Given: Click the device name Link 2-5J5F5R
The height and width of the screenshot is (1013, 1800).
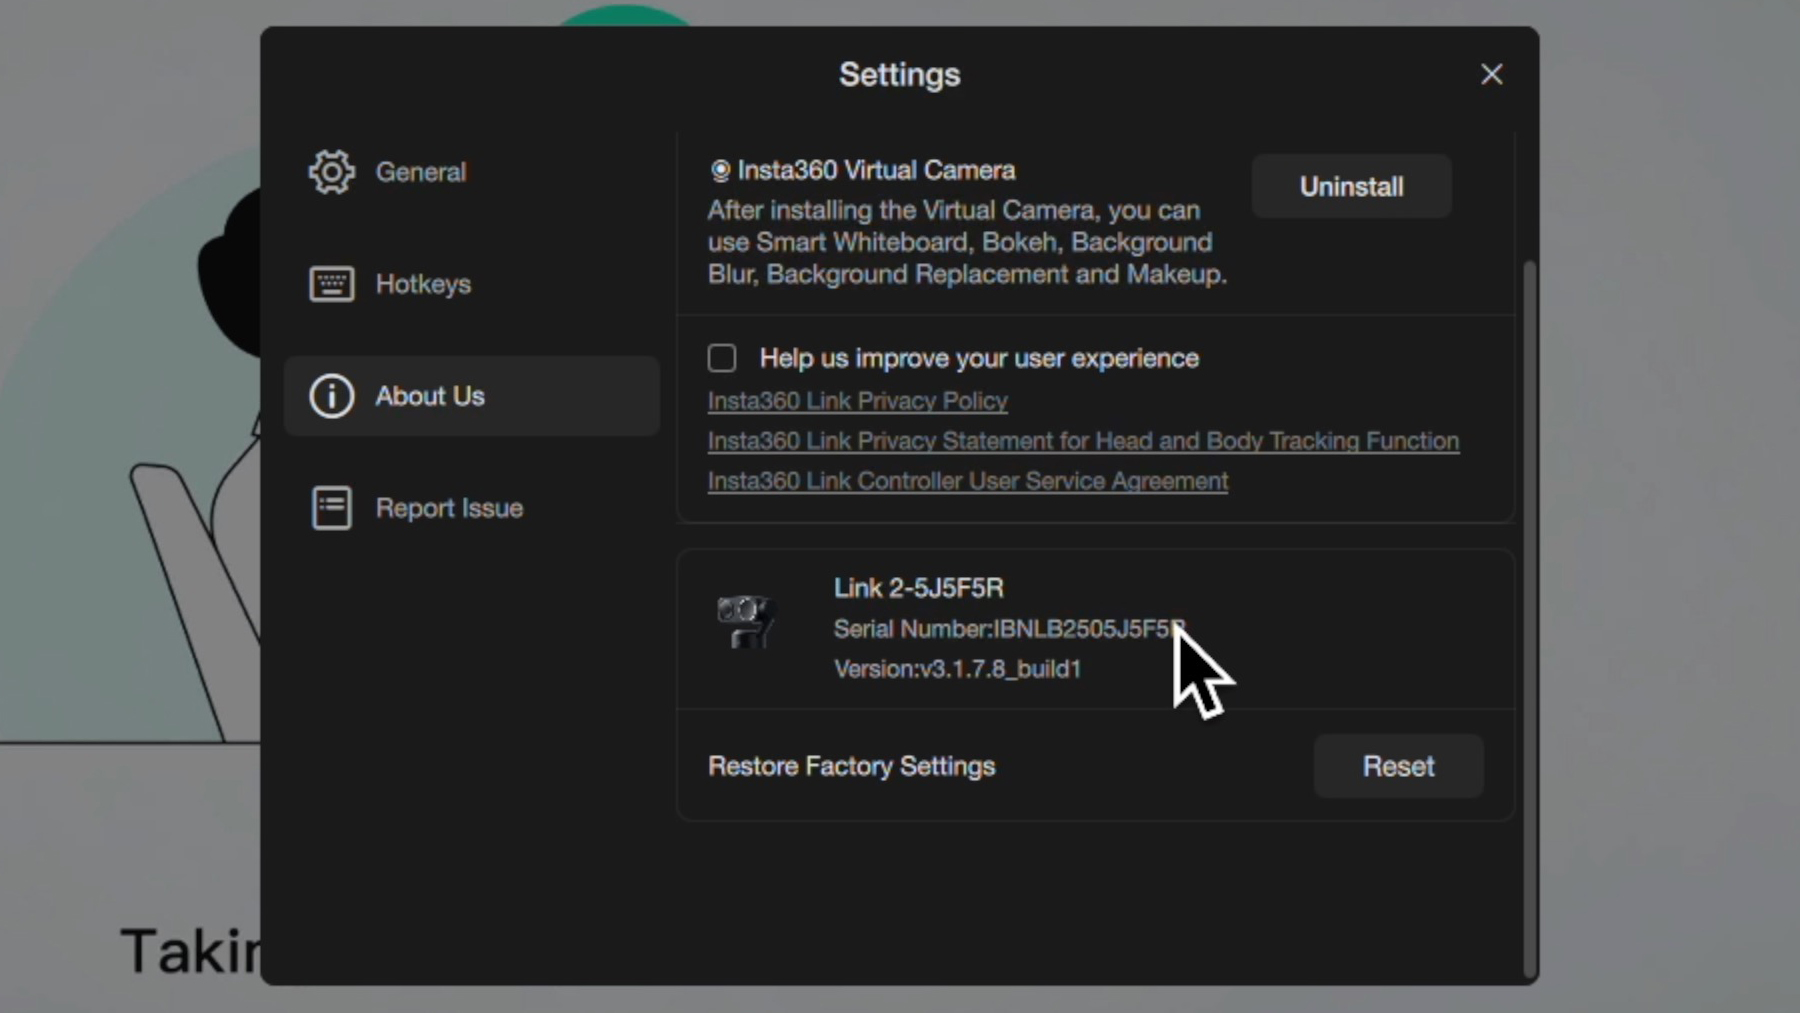Looking at the screenshot, I should coord(919,588).
